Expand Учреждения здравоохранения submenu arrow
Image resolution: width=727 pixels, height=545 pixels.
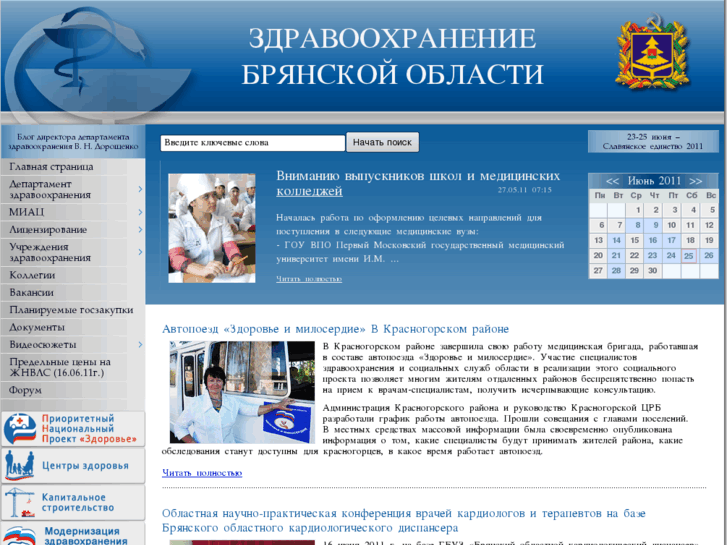pos(140,252)
